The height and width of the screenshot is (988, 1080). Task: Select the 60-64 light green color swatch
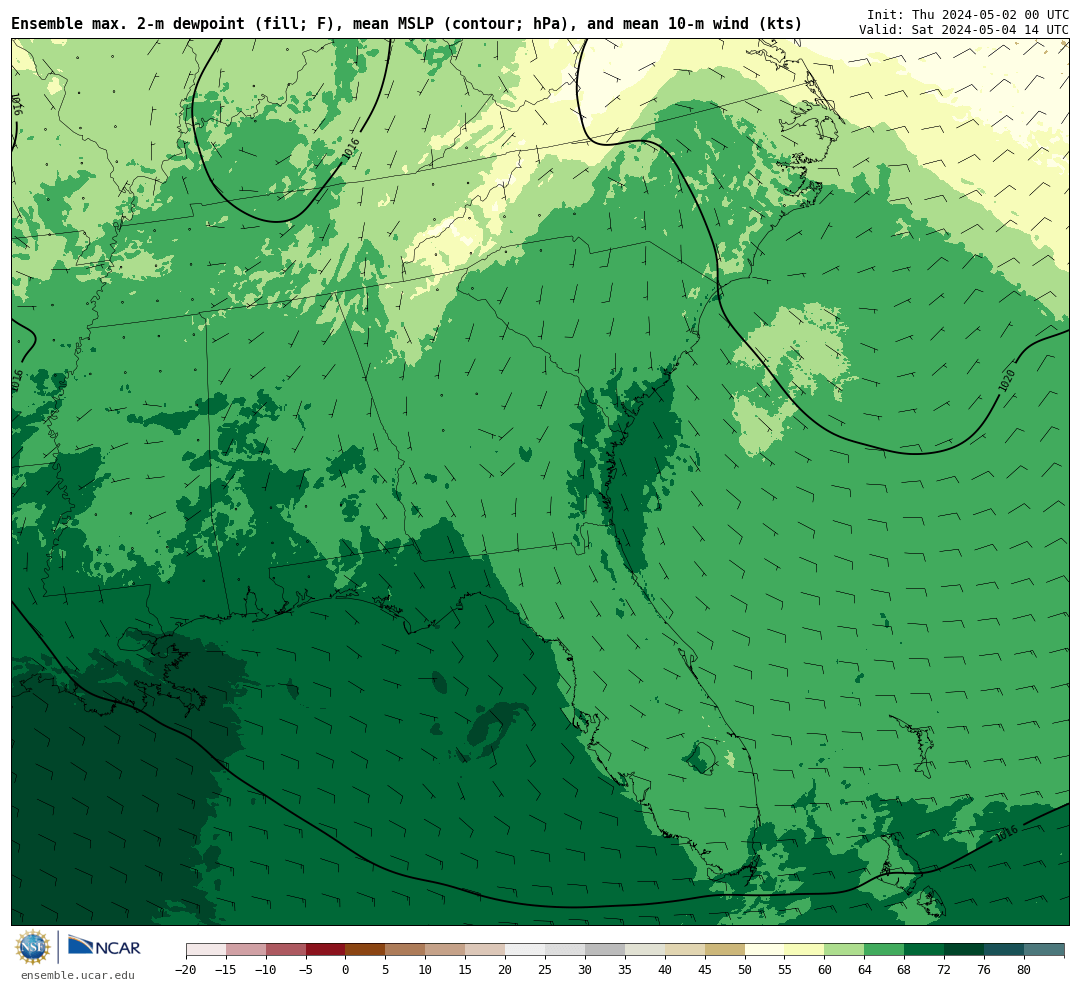tap(844, 950)
